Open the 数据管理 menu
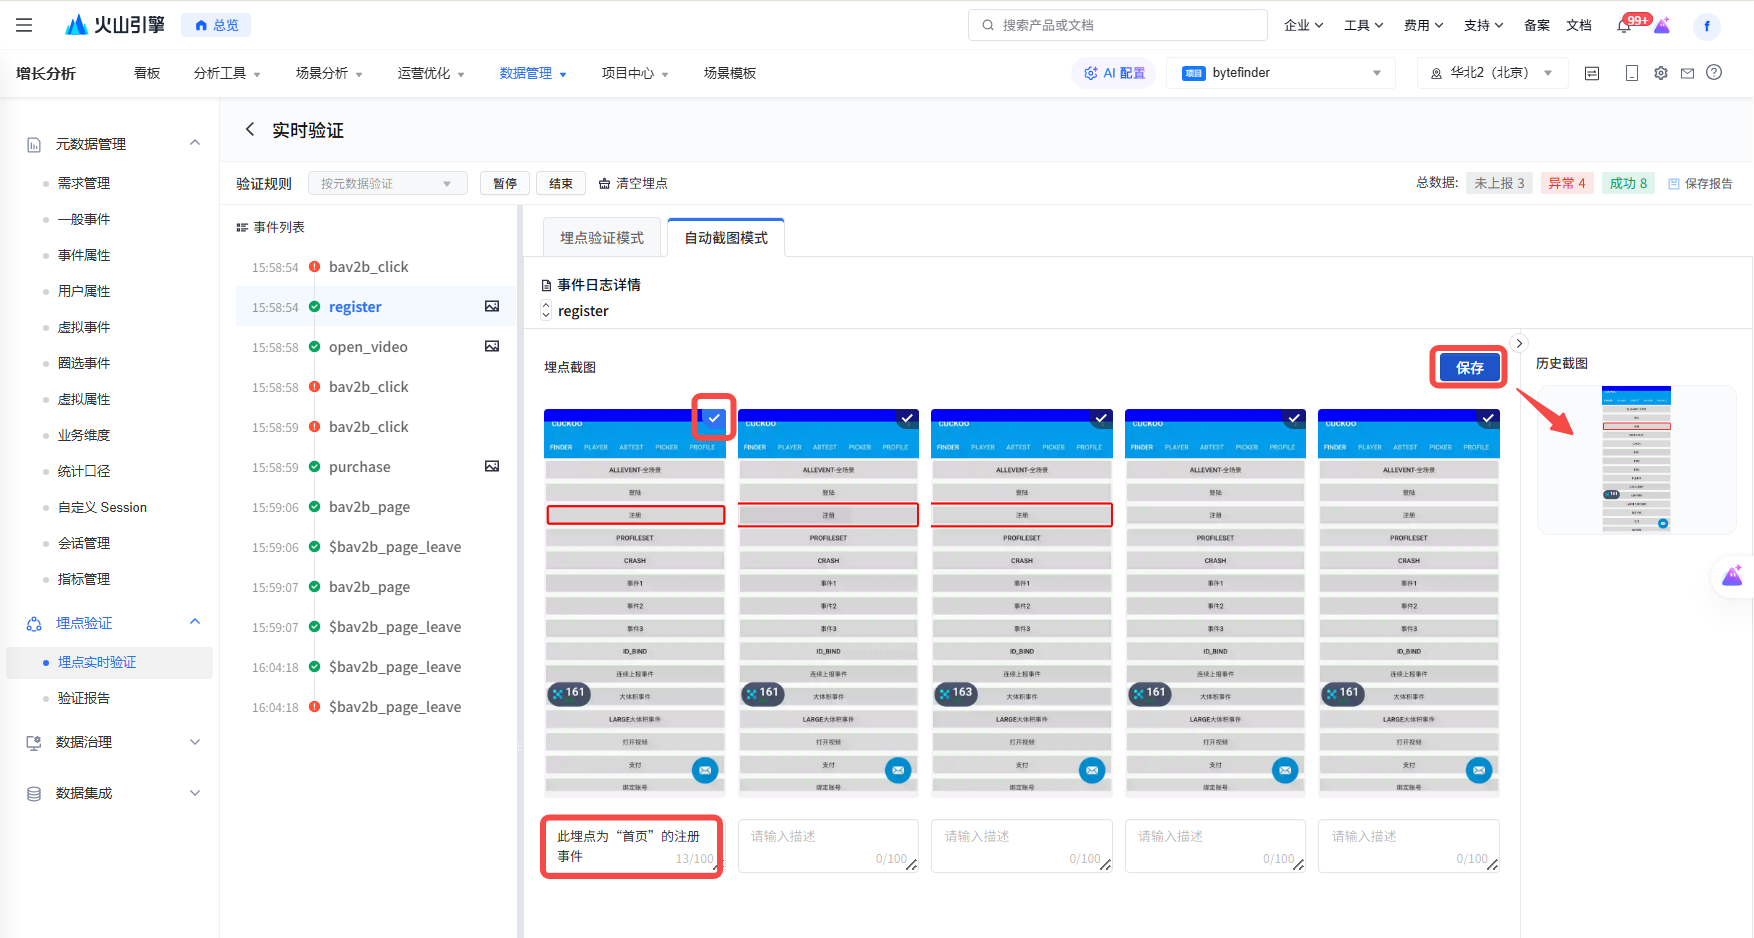Viewport: 1754px width, 938px height. [x=533, y=73]
